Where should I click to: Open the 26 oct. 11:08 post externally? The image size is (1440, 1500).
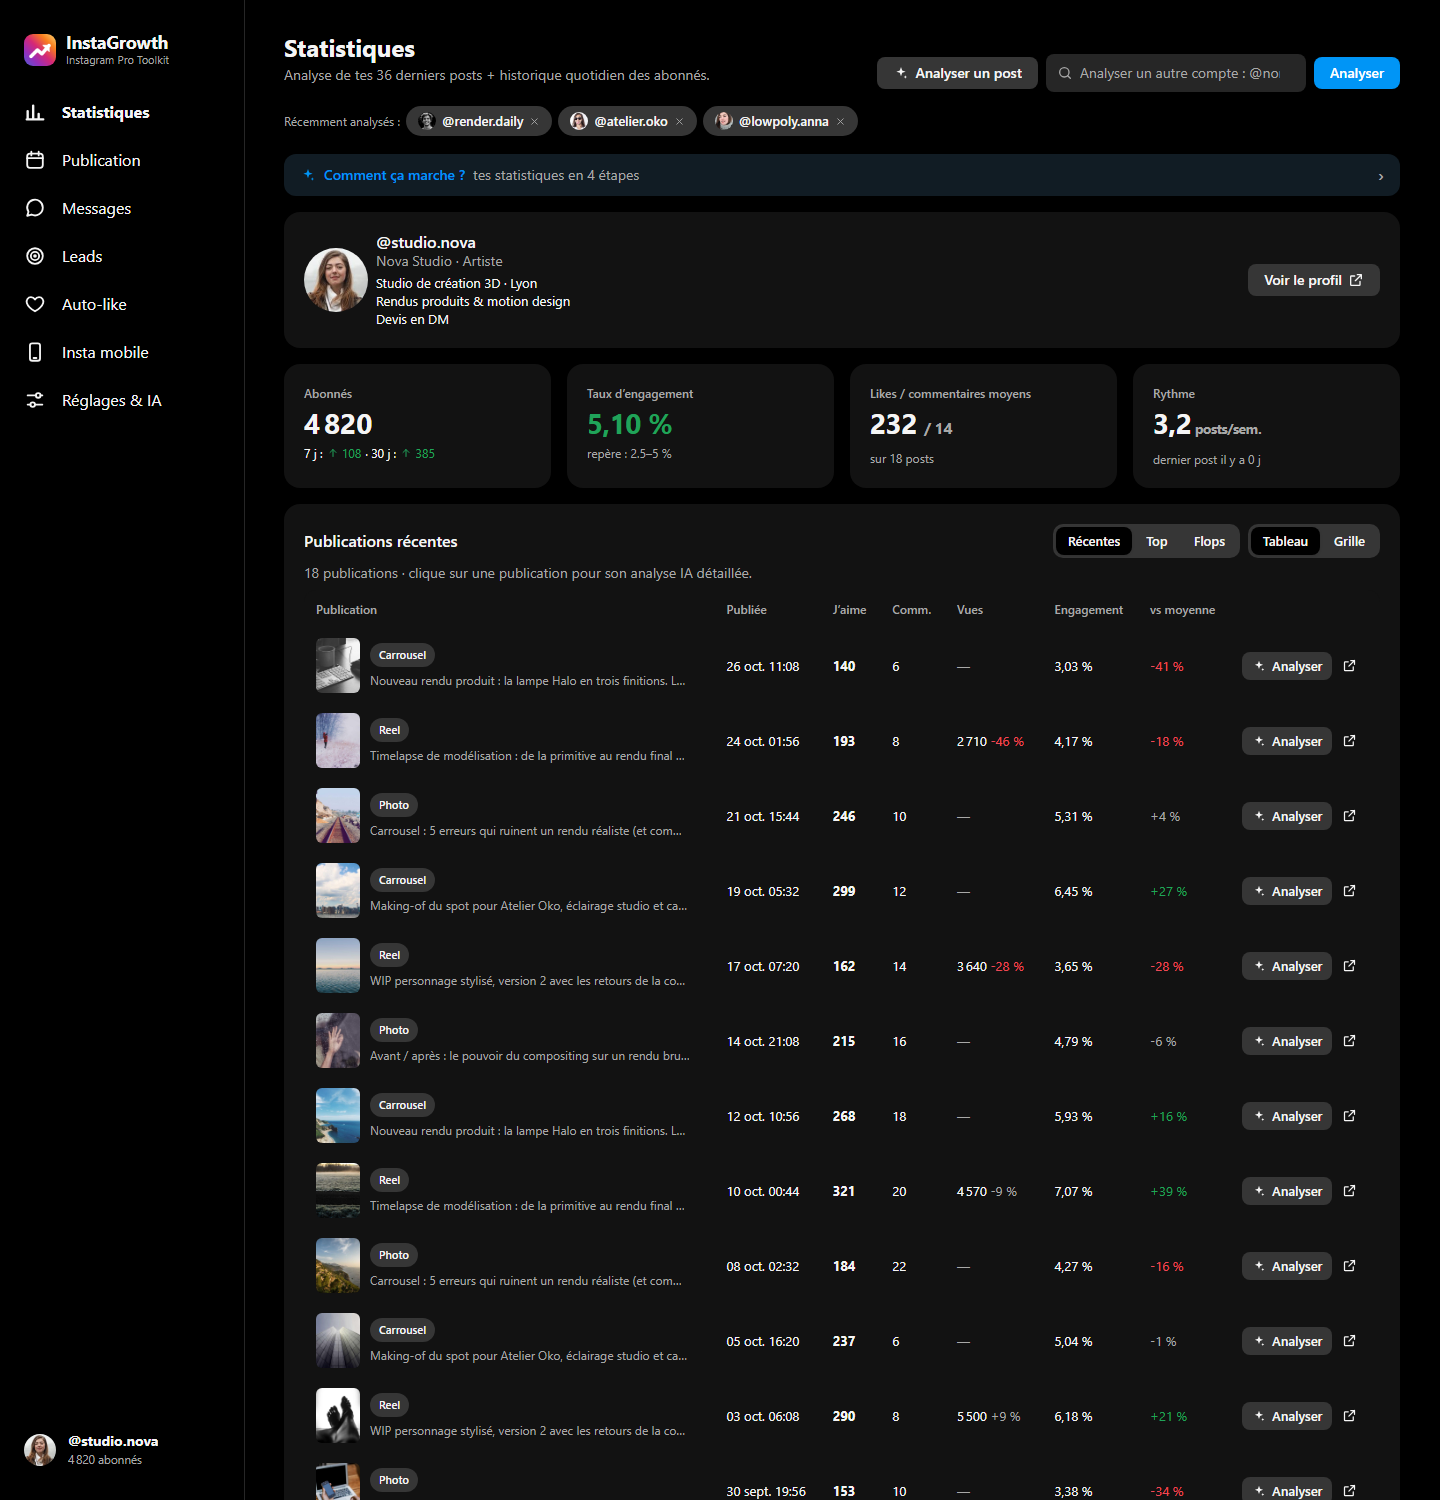click(1350, 666)
